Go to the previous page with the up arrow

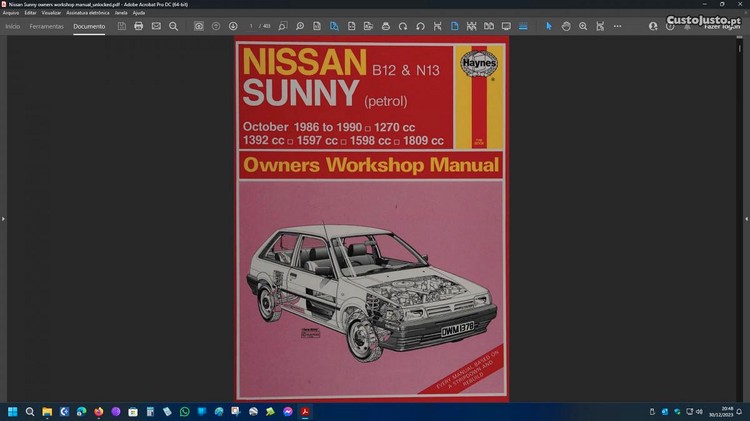click(216, 26)
